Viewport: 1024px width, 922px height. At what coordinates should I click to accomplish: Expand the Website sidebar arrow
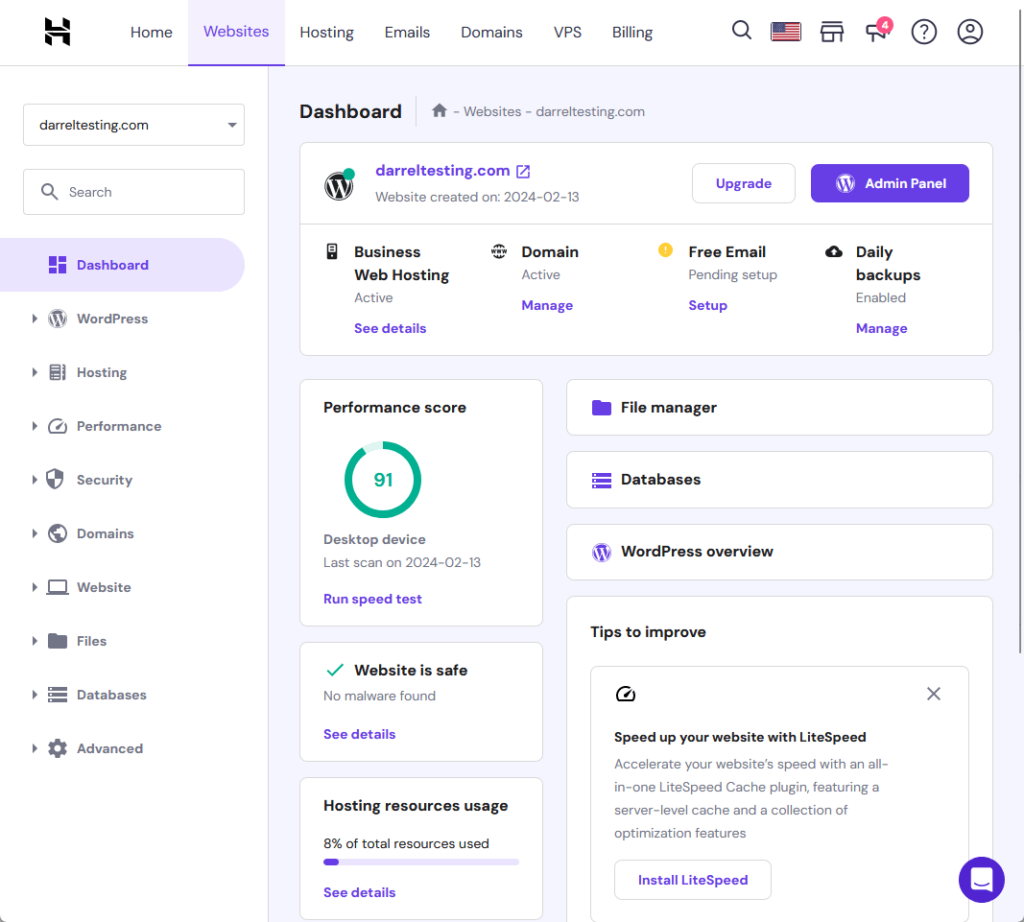pos(35,587)
